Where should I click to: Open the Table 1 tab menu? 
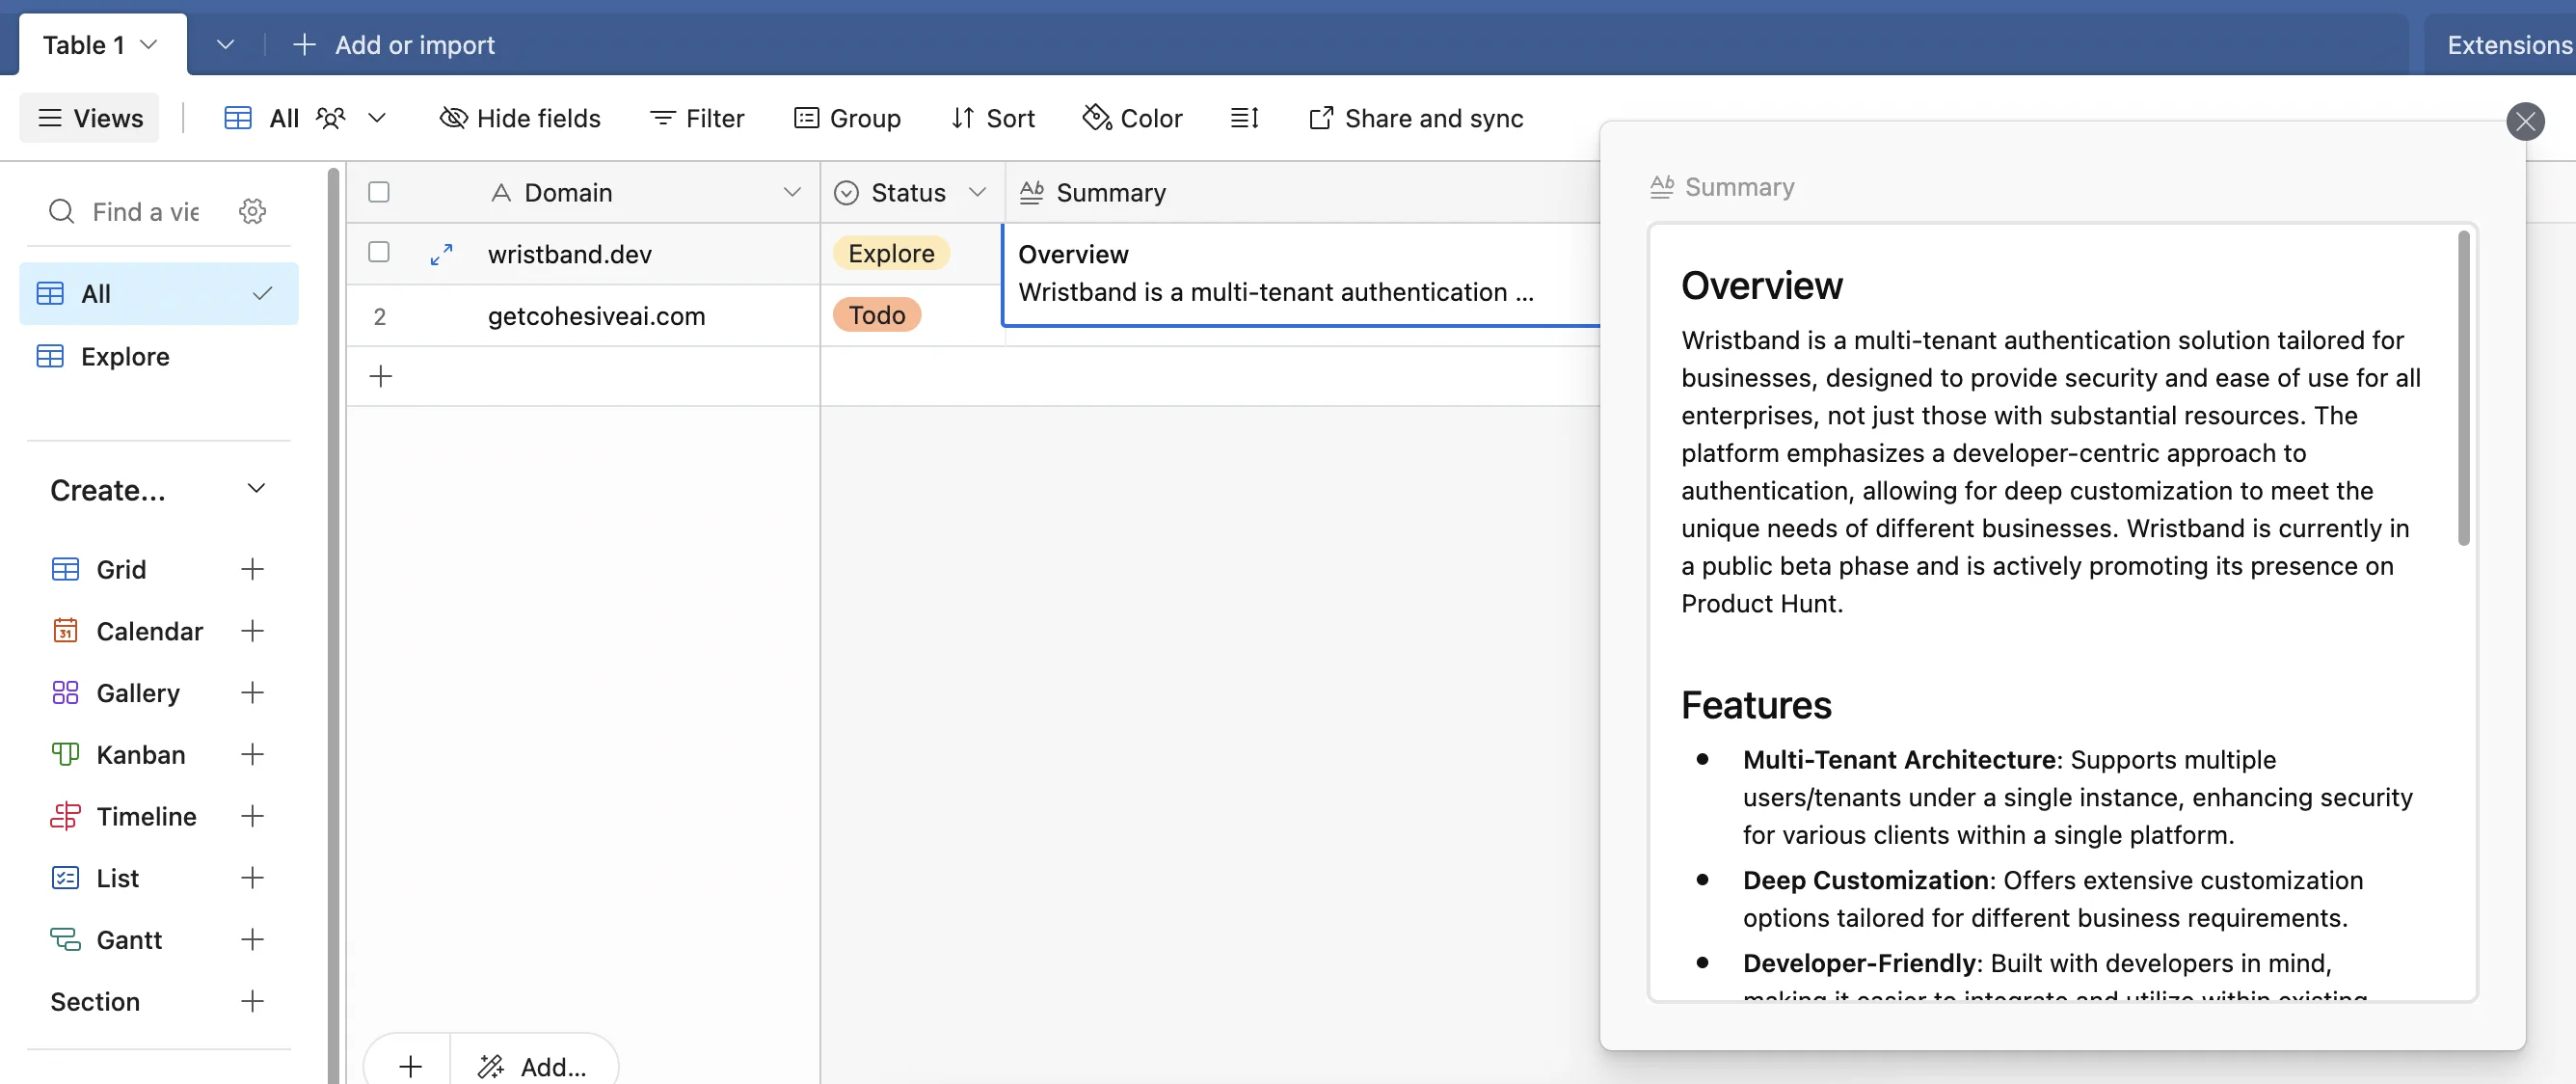point(149,45)
